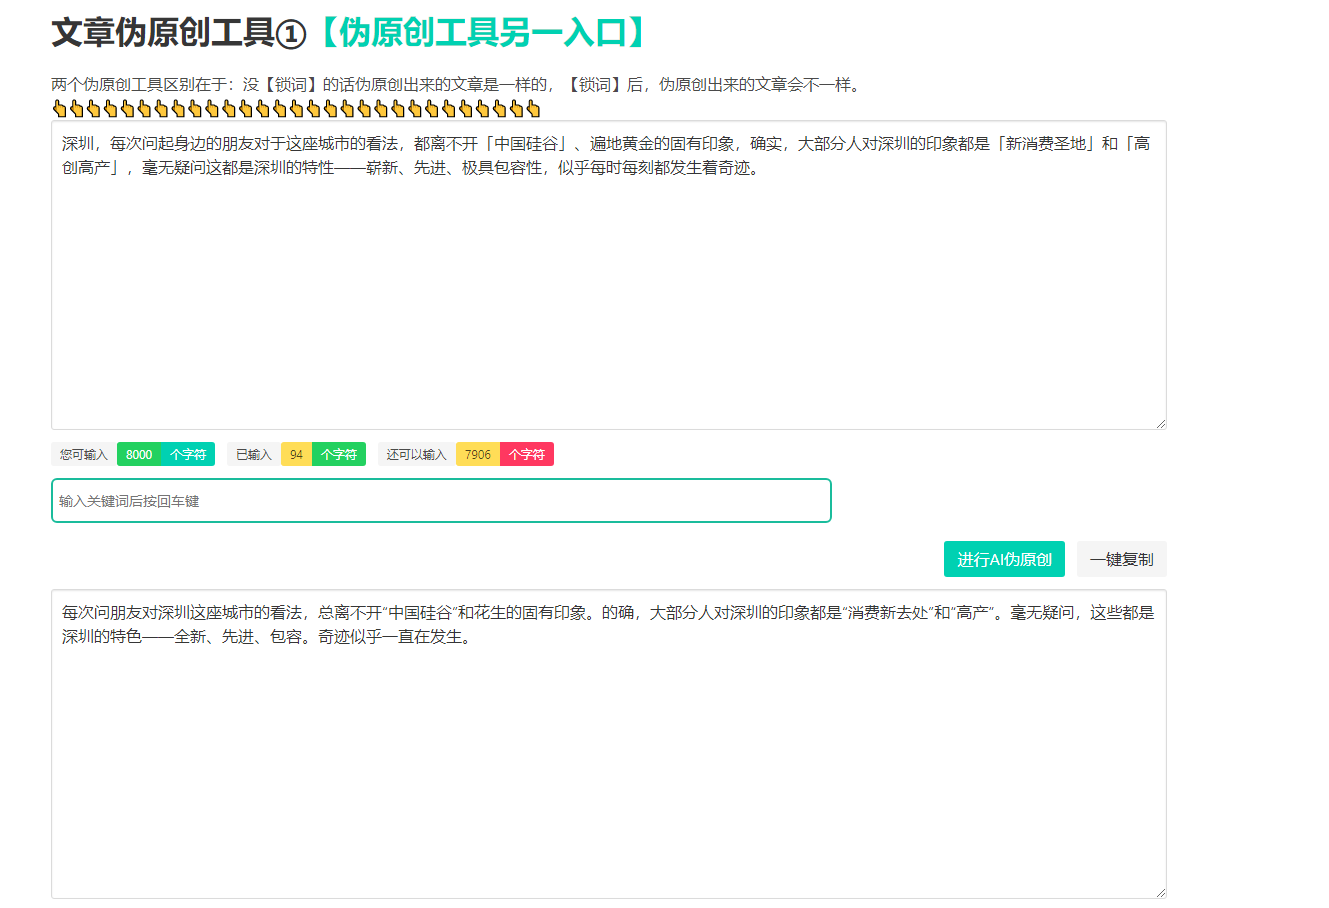Click the 您可输入 label
This screenshot has height=908, width=1329.
tap(84, 454)
